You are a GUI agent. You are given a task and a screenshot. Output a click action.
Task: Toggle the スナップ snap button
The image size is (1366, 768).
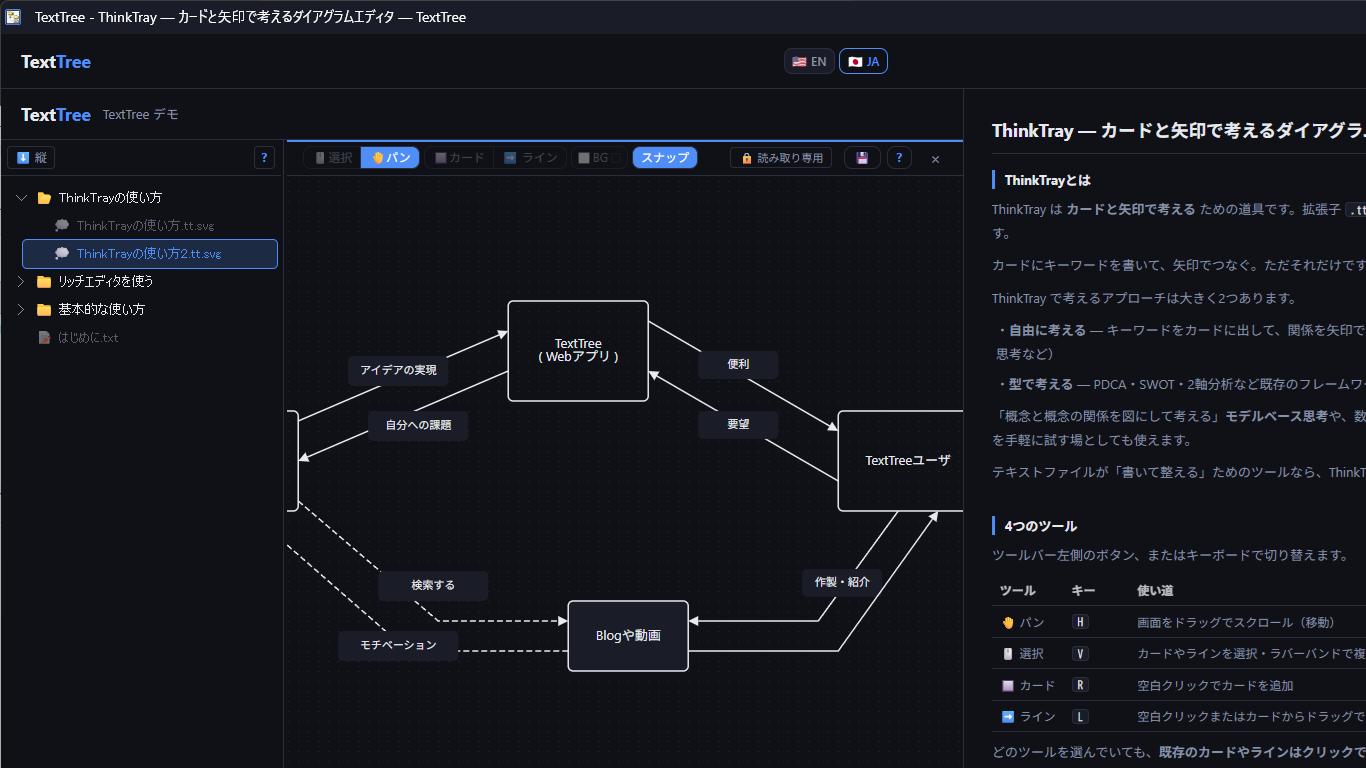click(x=665, y=158)
